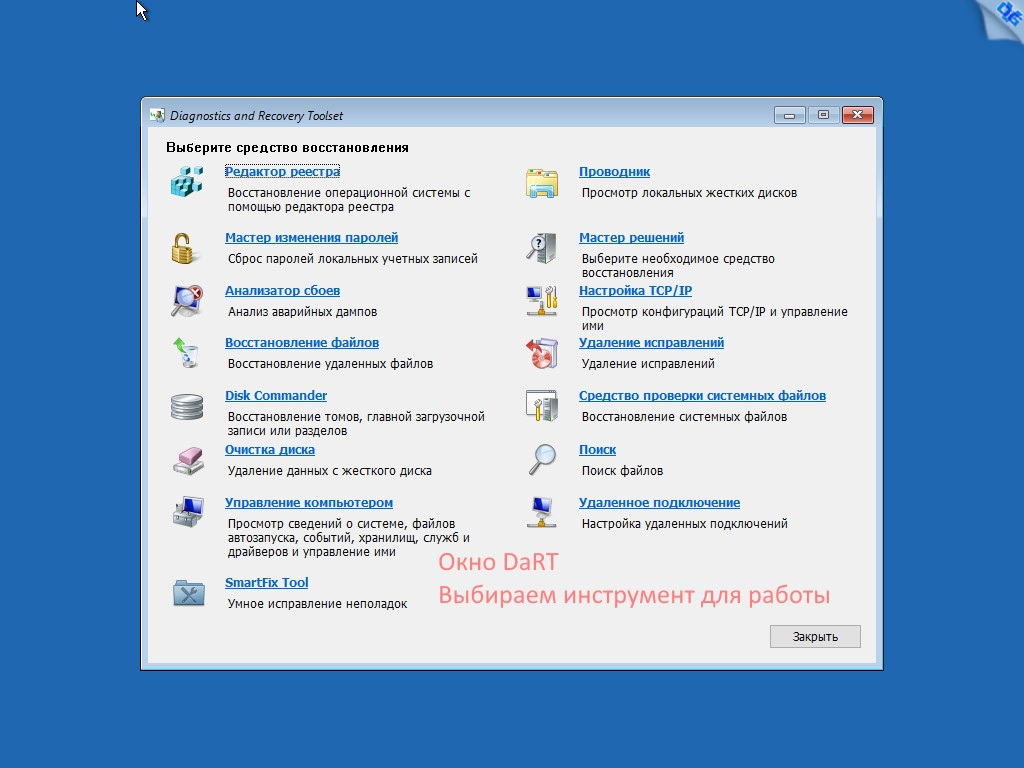Open Удаленное подключение link

click(659, 503)
